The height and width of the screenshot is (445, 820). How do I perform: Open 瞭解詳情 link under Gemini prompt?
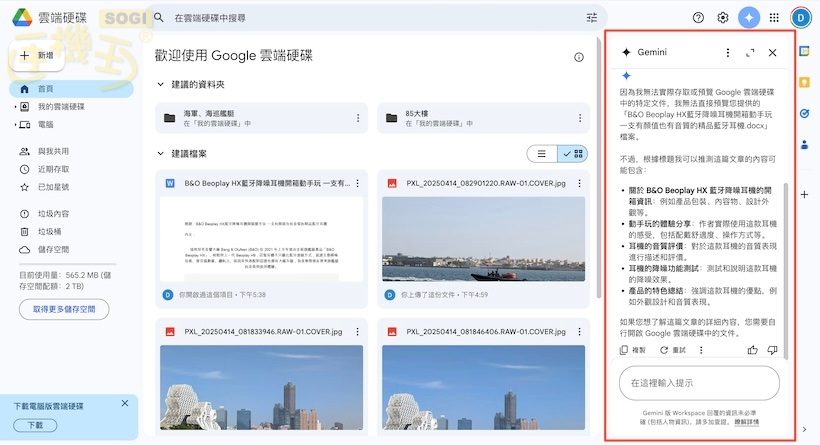click(x=747, y=421)
